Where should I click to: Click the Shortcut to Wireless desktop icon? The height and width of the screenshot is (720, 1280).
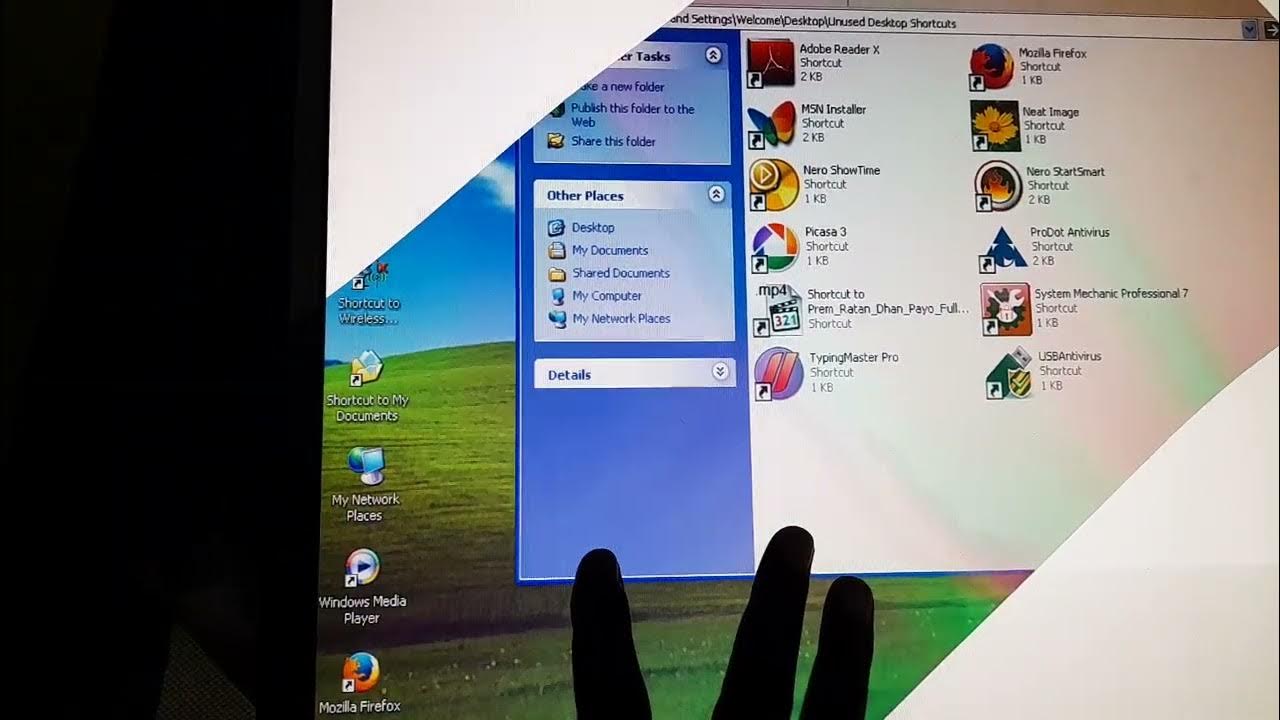tap(370, 277)
